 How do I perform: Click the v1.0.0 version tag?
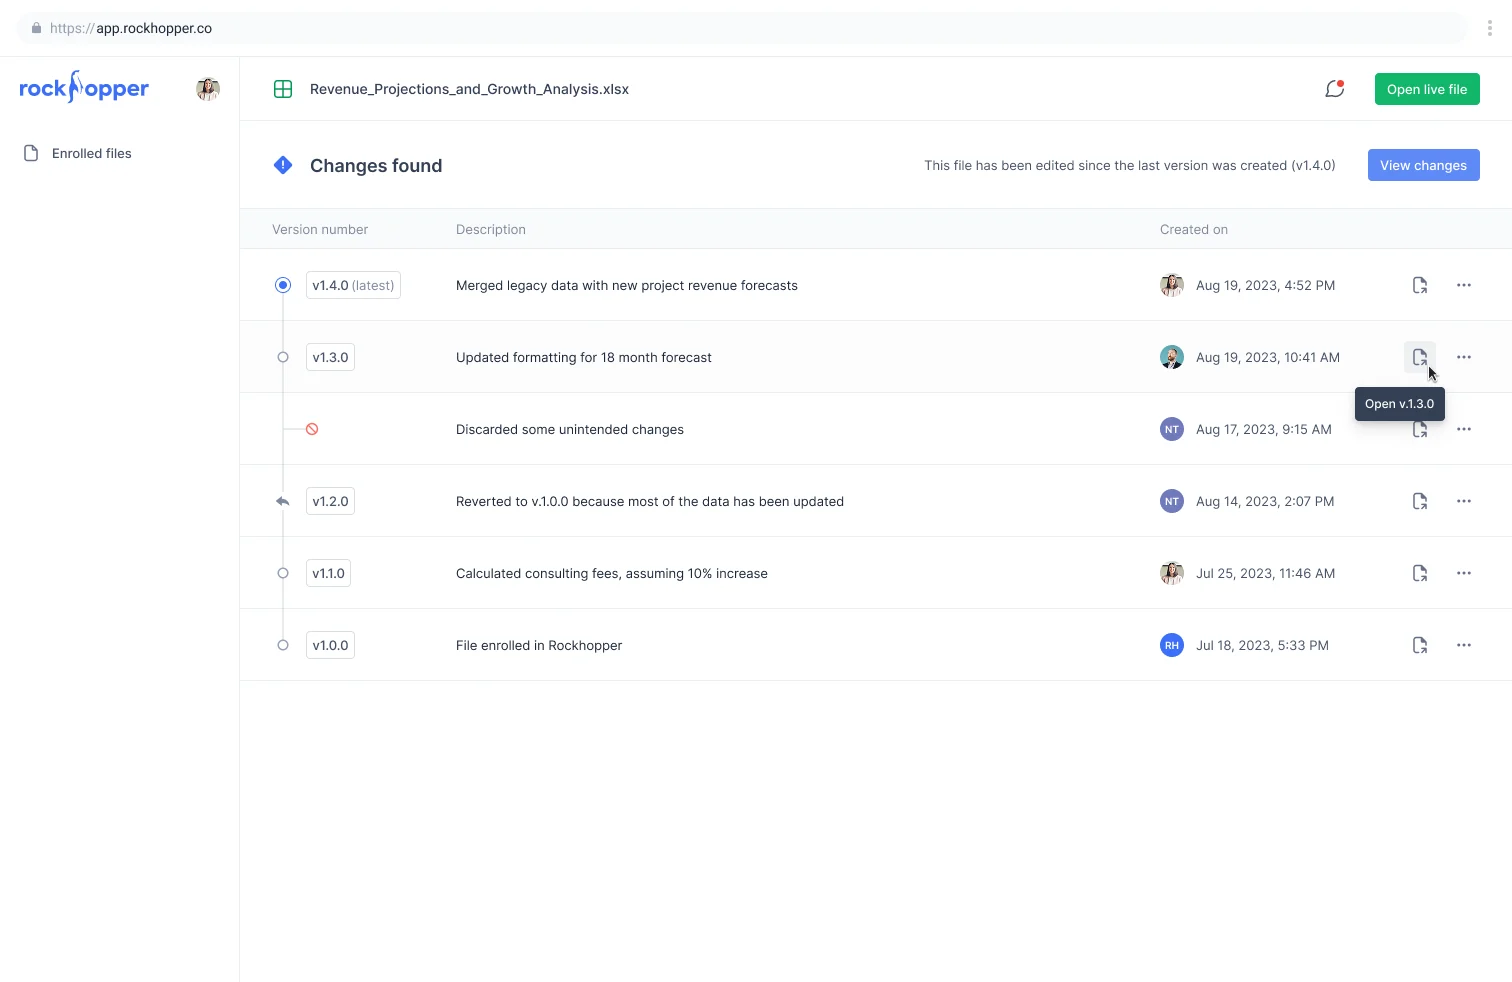[330, 645]
